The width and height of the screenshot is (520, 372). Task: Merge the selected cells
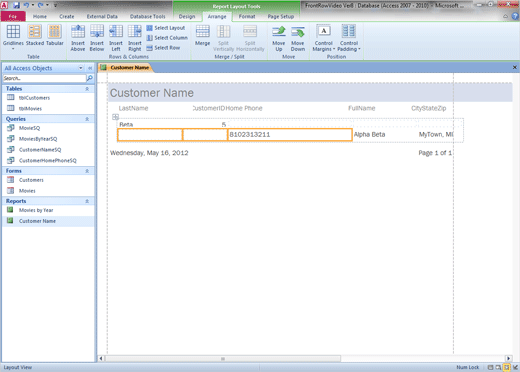pos(202,36)
